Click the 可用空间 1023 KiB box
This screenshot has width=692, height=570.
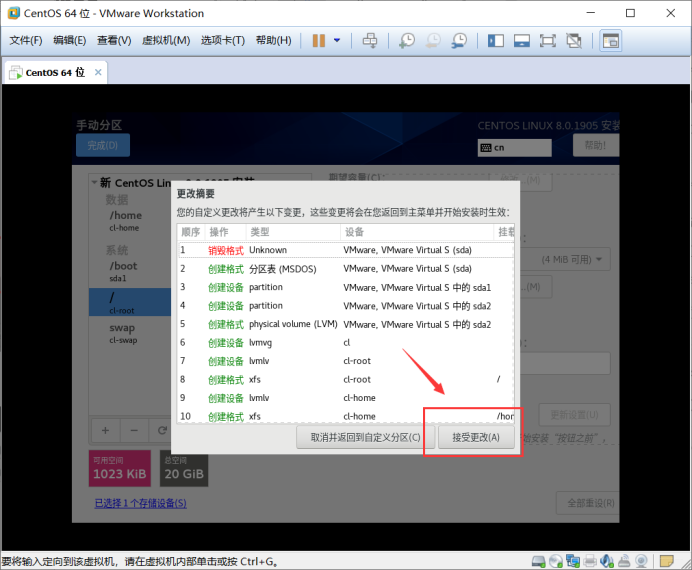(x=120, y=468)
